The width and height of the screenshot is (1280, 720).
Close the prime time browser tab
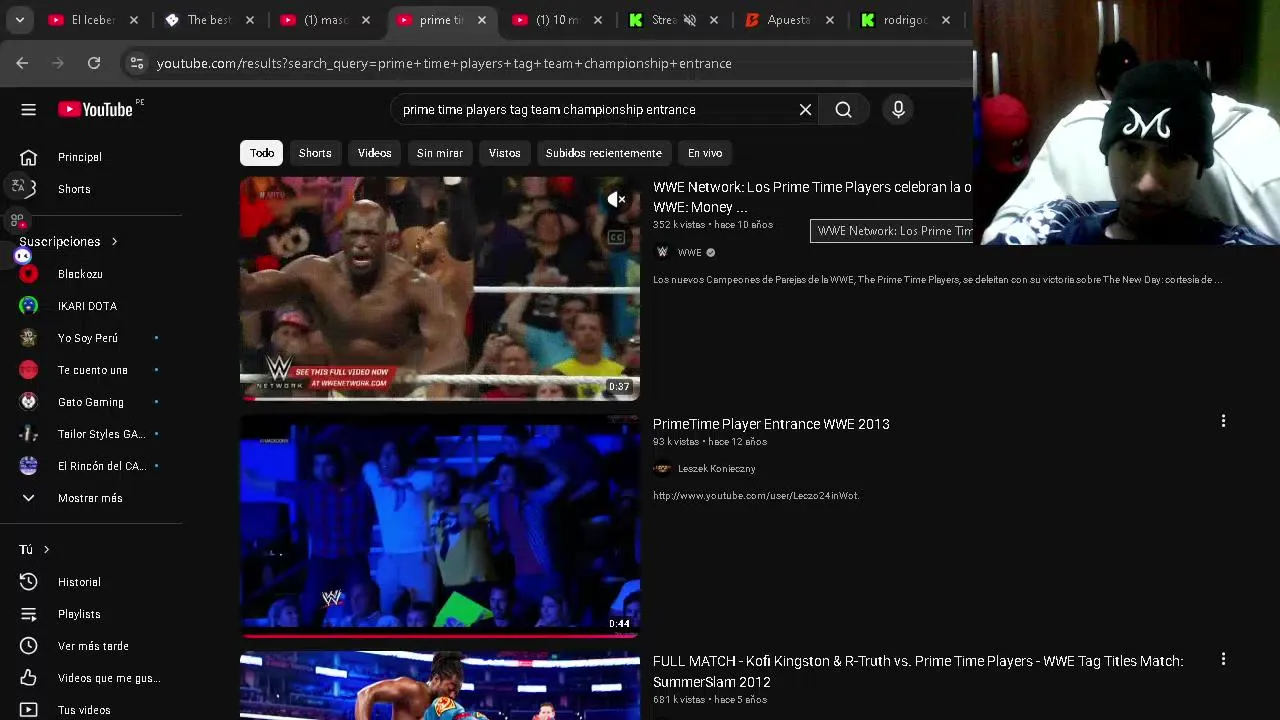pyautogui.click(x=482, y=20)
